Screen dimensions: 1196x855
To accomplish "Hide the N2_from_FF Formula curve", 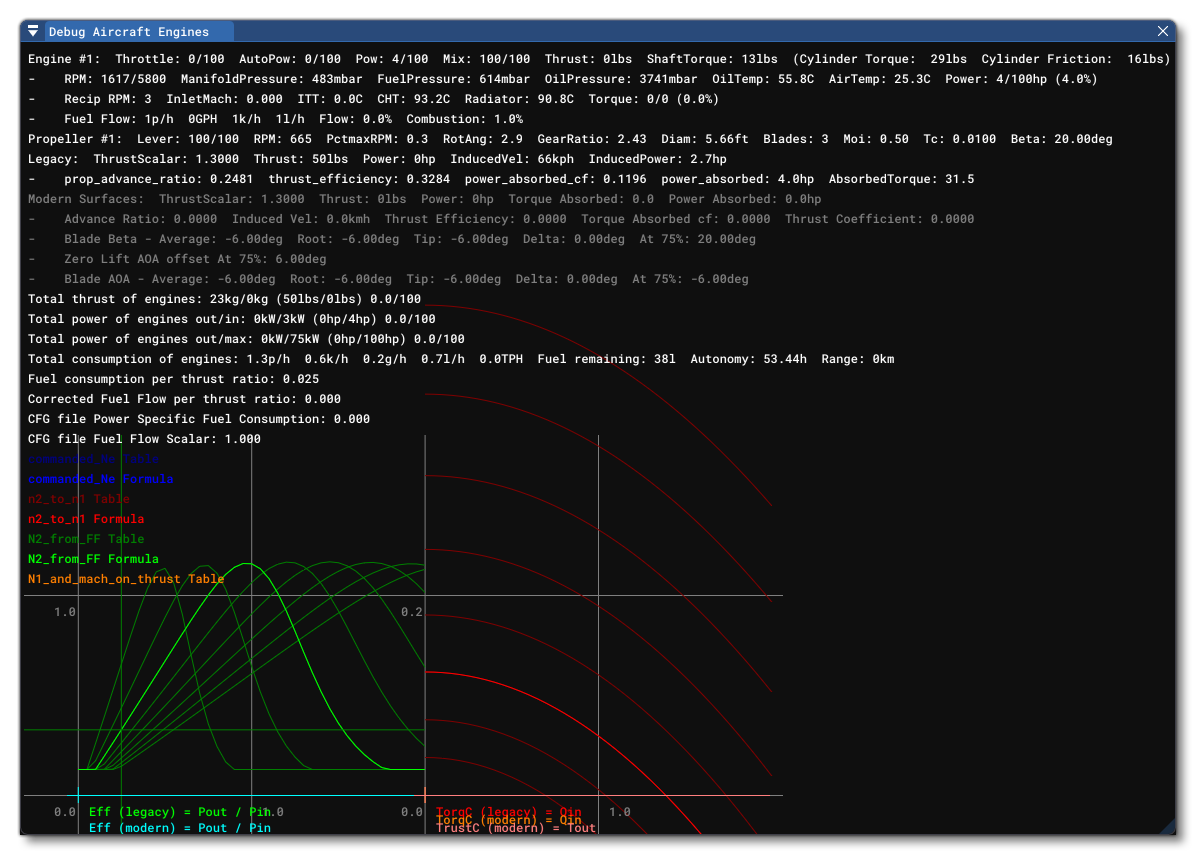I will pyautogui.click(x=90, y=559).
